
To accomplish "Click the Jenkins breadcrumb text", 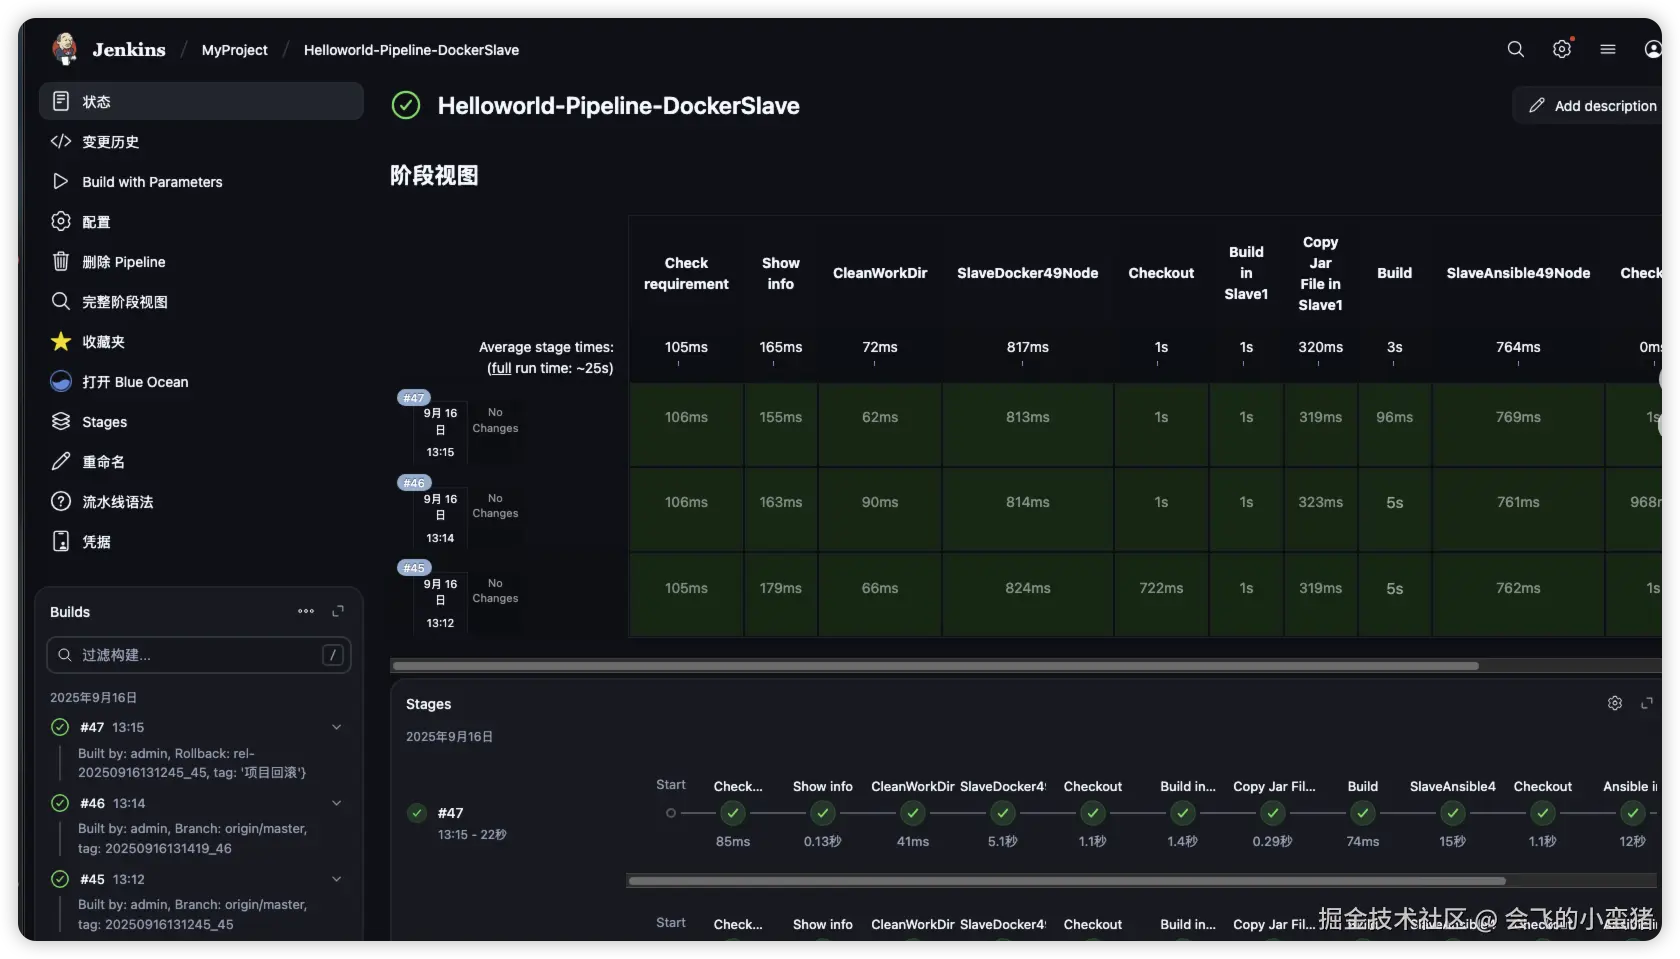I will coord(129,49).
